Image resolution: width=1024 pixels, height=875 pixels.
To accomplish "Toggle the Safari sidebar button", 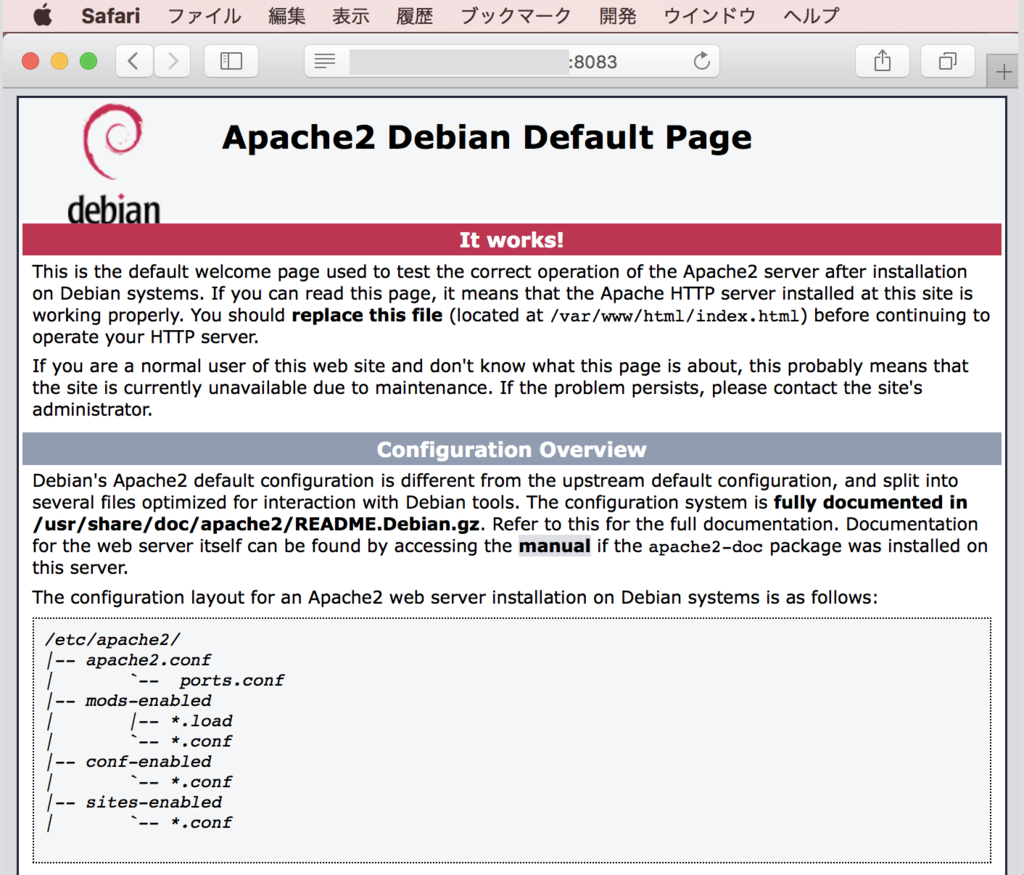I will pyautogui.click(x=231, y=61).
